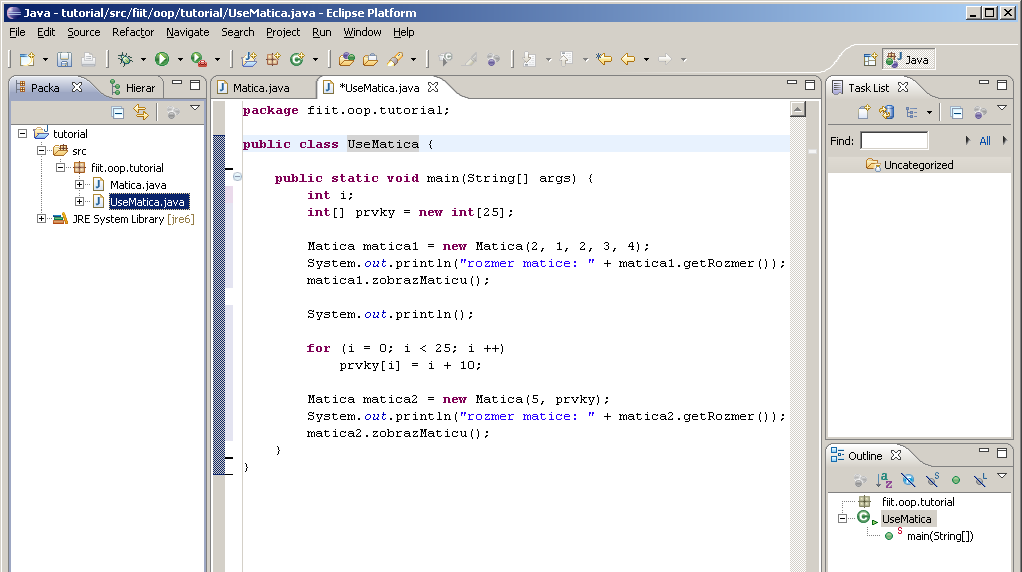Click Collapse All in Package Explorer

[x=118, y=113]
